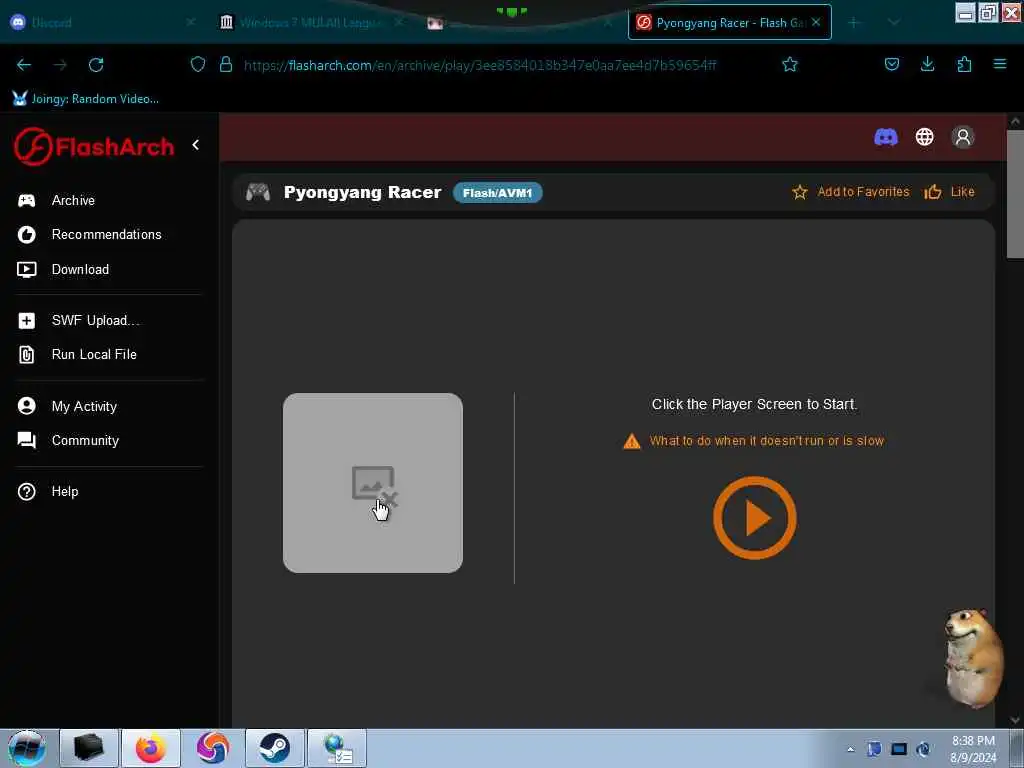1024x768 pixels.
Task: Reload the page with refresh button
Action: point(96,65)
